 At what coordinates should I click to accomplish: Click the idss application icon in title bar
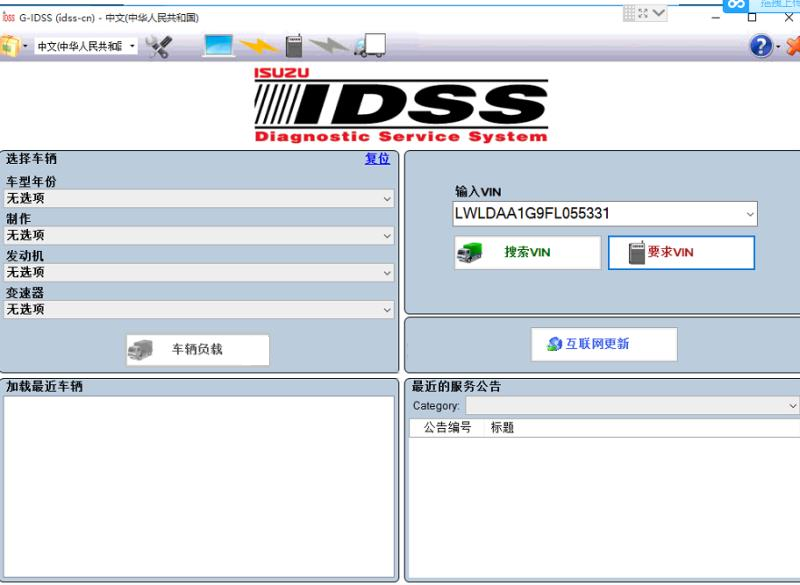point(8,17)
